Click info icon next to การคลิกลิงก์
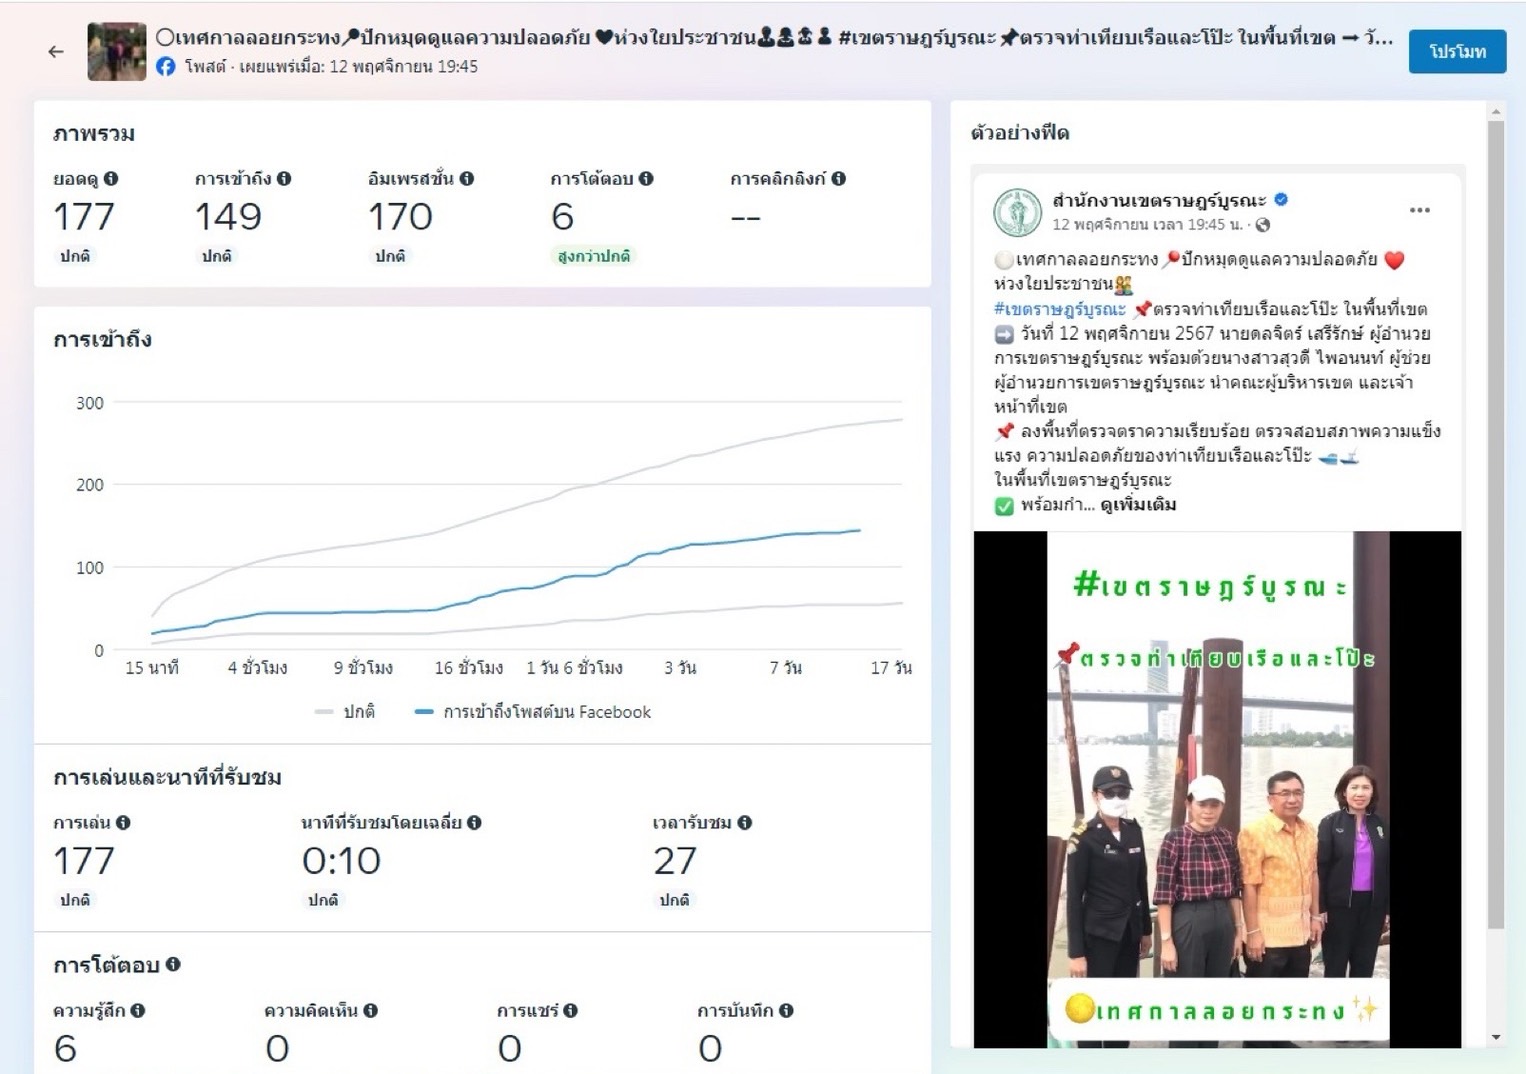The width and height of the screenshot is (1526, 1074). coord(838,179)
